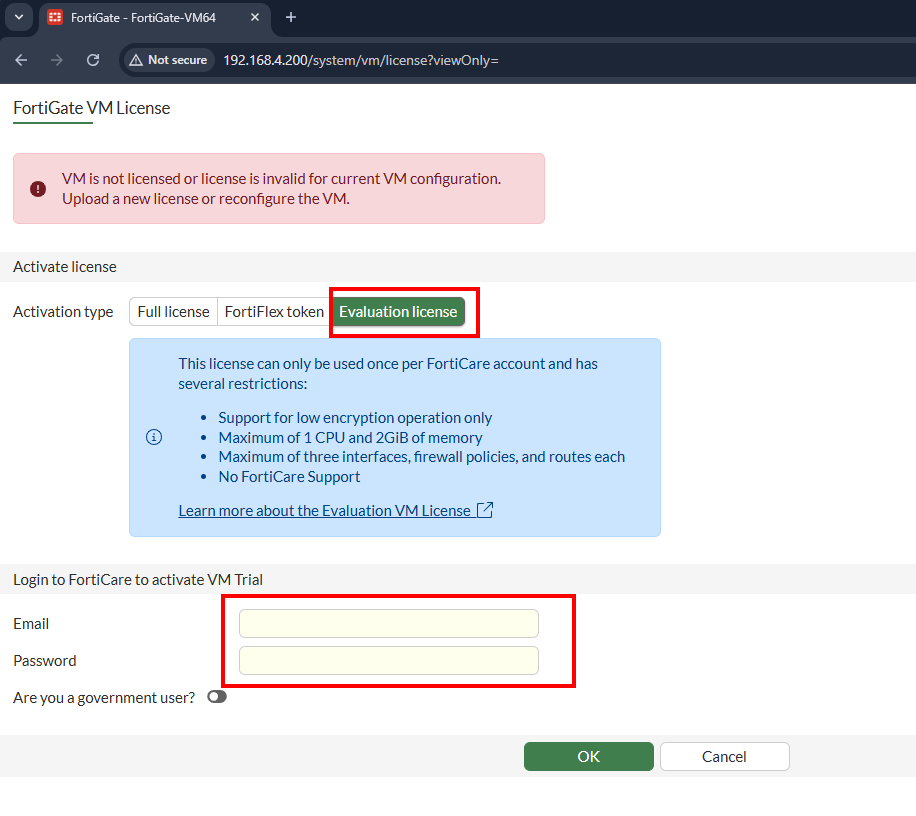This screenshot has width=916, height=816.
Task: Click the external link icon beside Learn more
Action: click(x=485, y=510)
